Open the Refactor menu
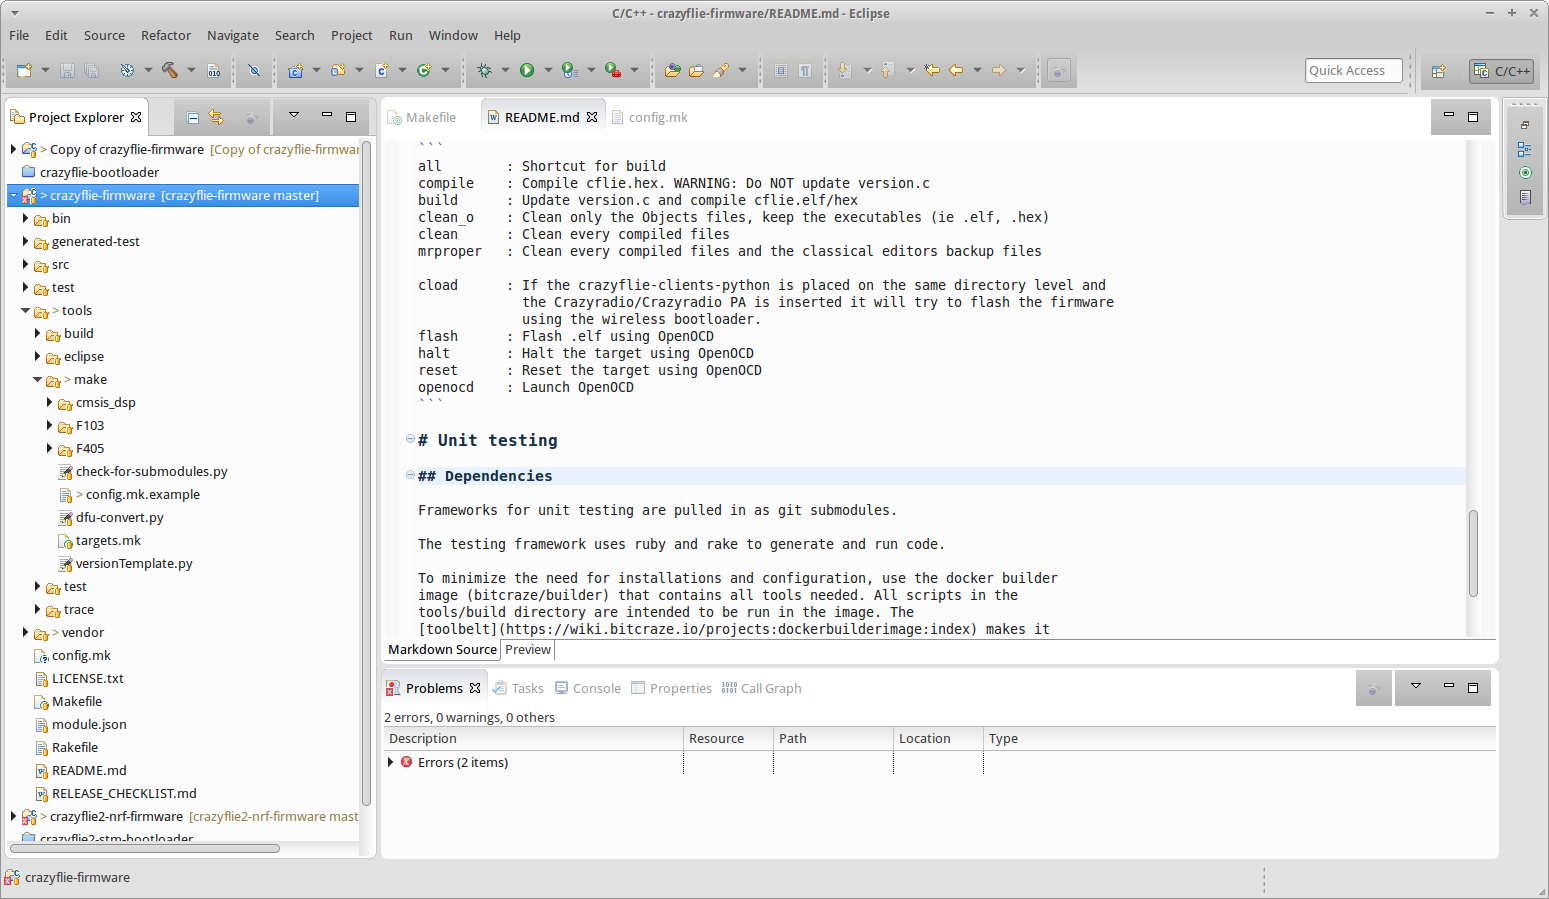 point(165,35)
